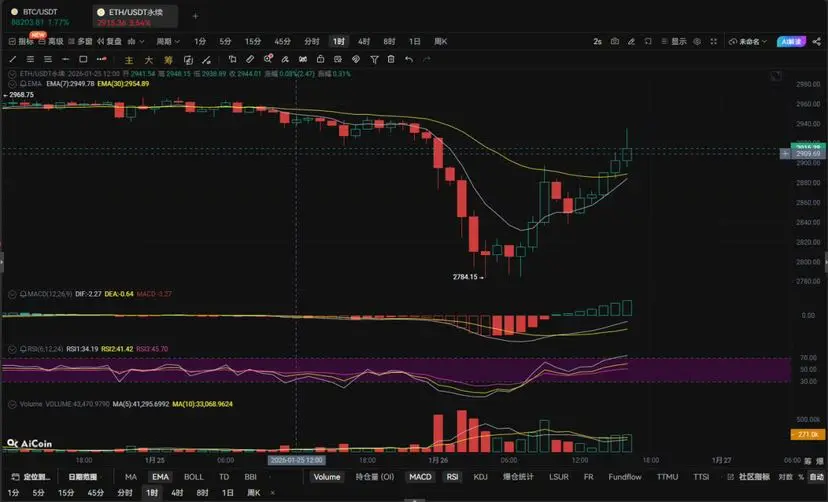Collapse the ETH/USDT price legend row
This screenshot has height=502, width=828.
12,74
